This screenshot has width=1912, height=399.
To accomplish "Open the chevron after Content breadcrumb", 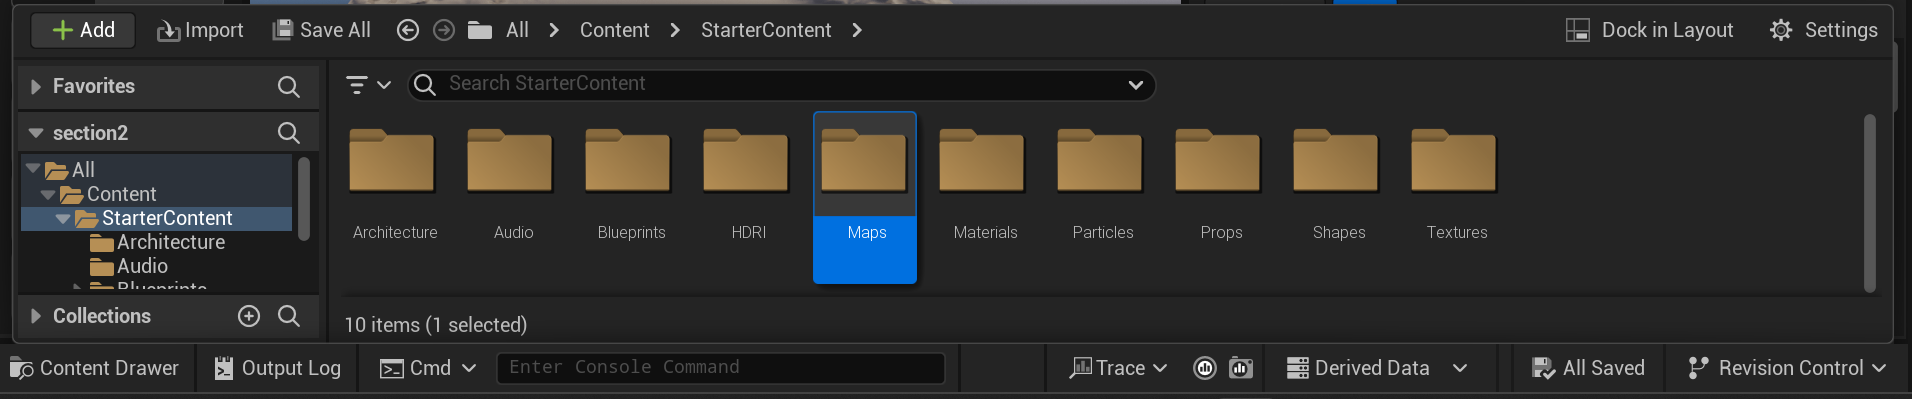I will point(675,30).
